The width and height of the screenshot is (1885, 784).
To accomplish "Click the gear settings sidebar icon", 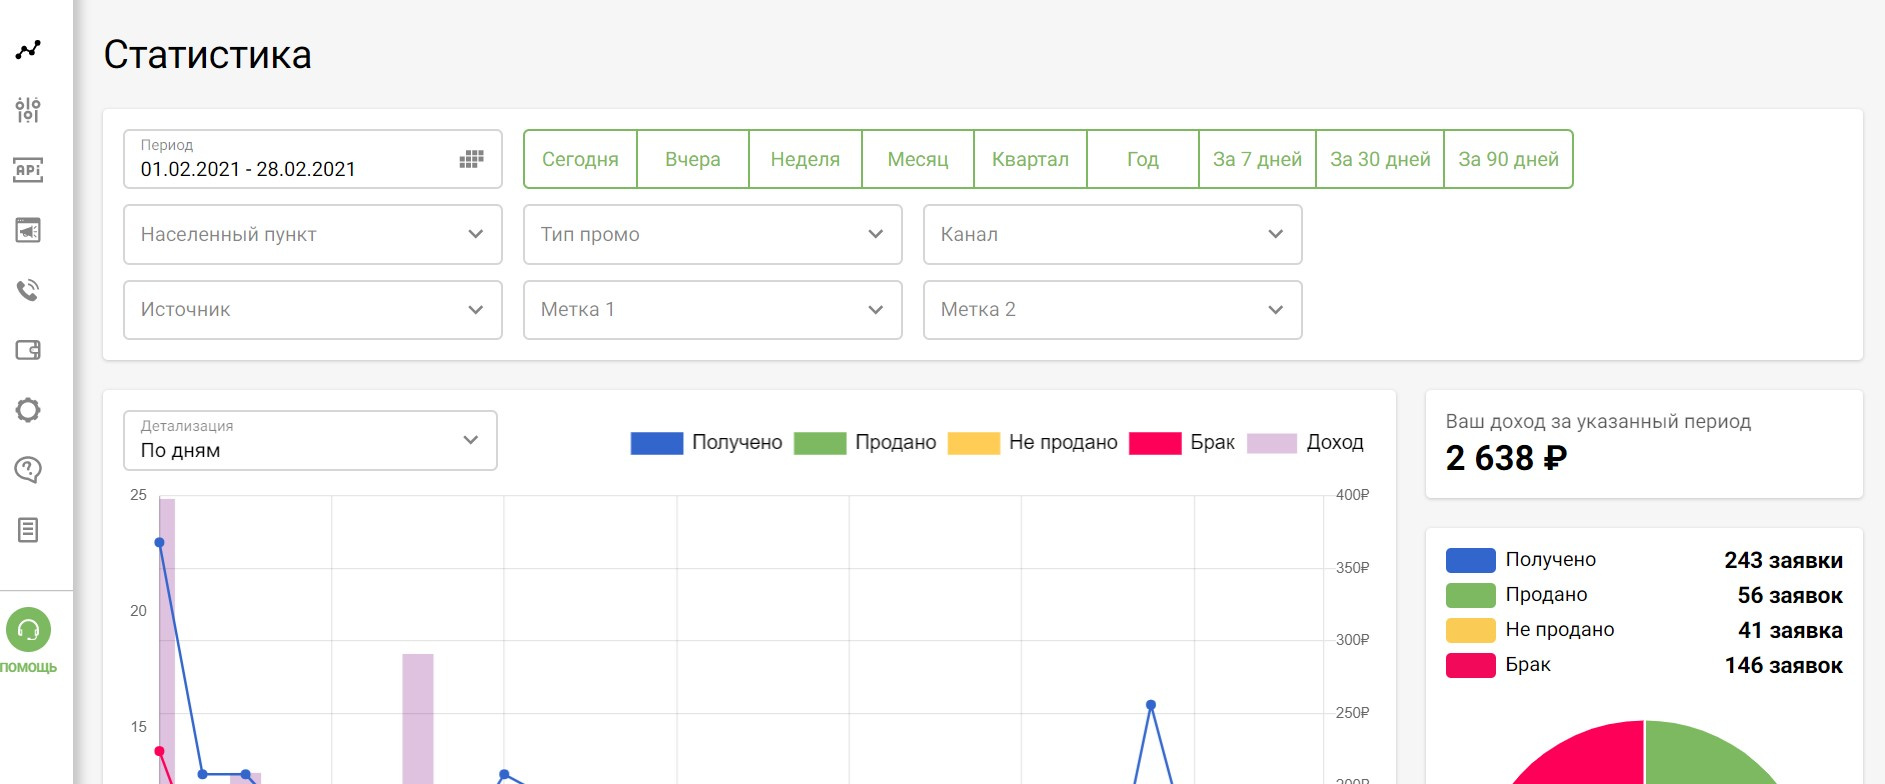I will [x=28, y=410].
